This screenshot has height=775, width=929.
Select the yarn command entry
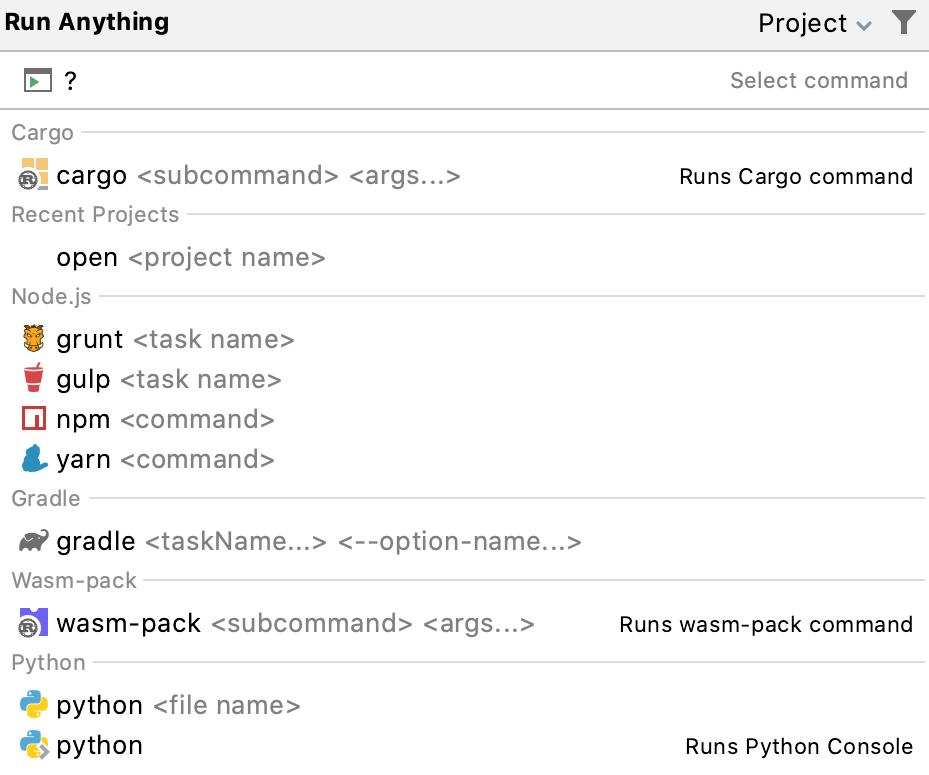(150, 459)
